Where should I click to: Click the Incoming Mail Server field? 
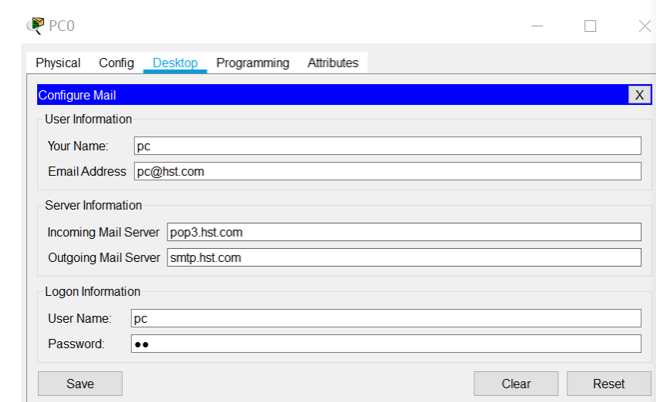click(404, 232)
